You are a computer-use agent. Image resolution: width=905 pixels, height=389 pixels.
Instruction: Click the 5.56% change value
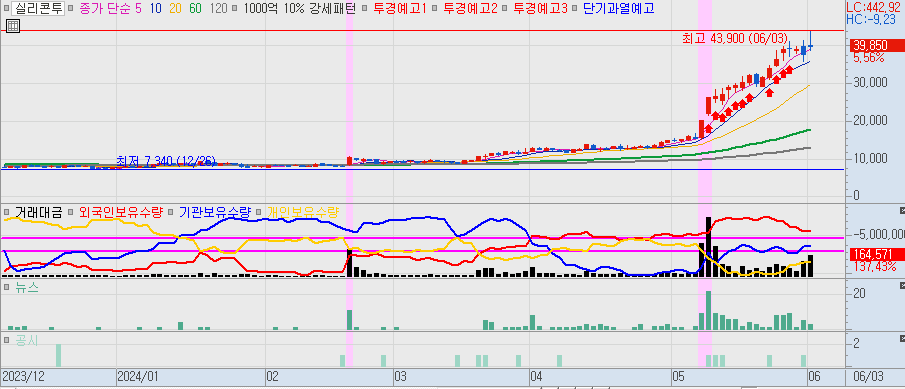click(868, 58)
